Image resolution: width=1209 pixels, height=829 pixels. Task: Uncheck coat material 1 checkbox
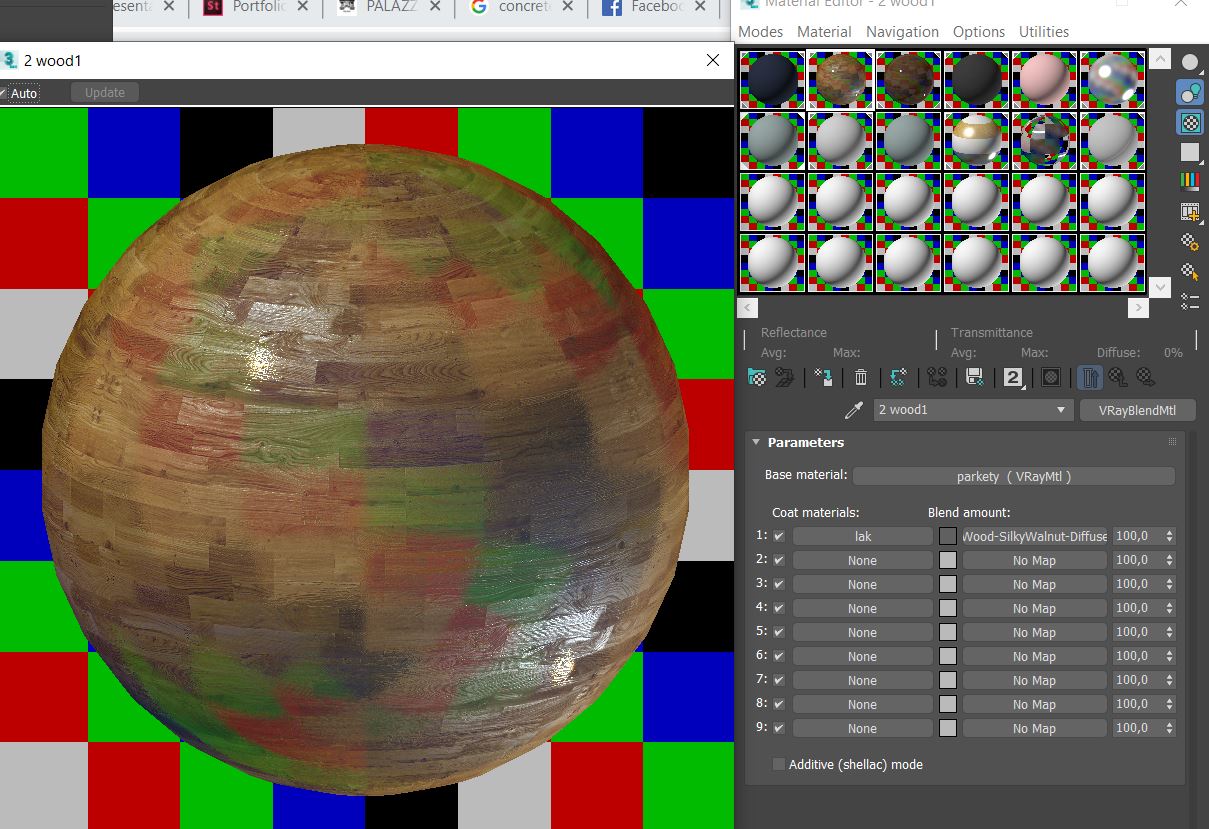(779, 536)
